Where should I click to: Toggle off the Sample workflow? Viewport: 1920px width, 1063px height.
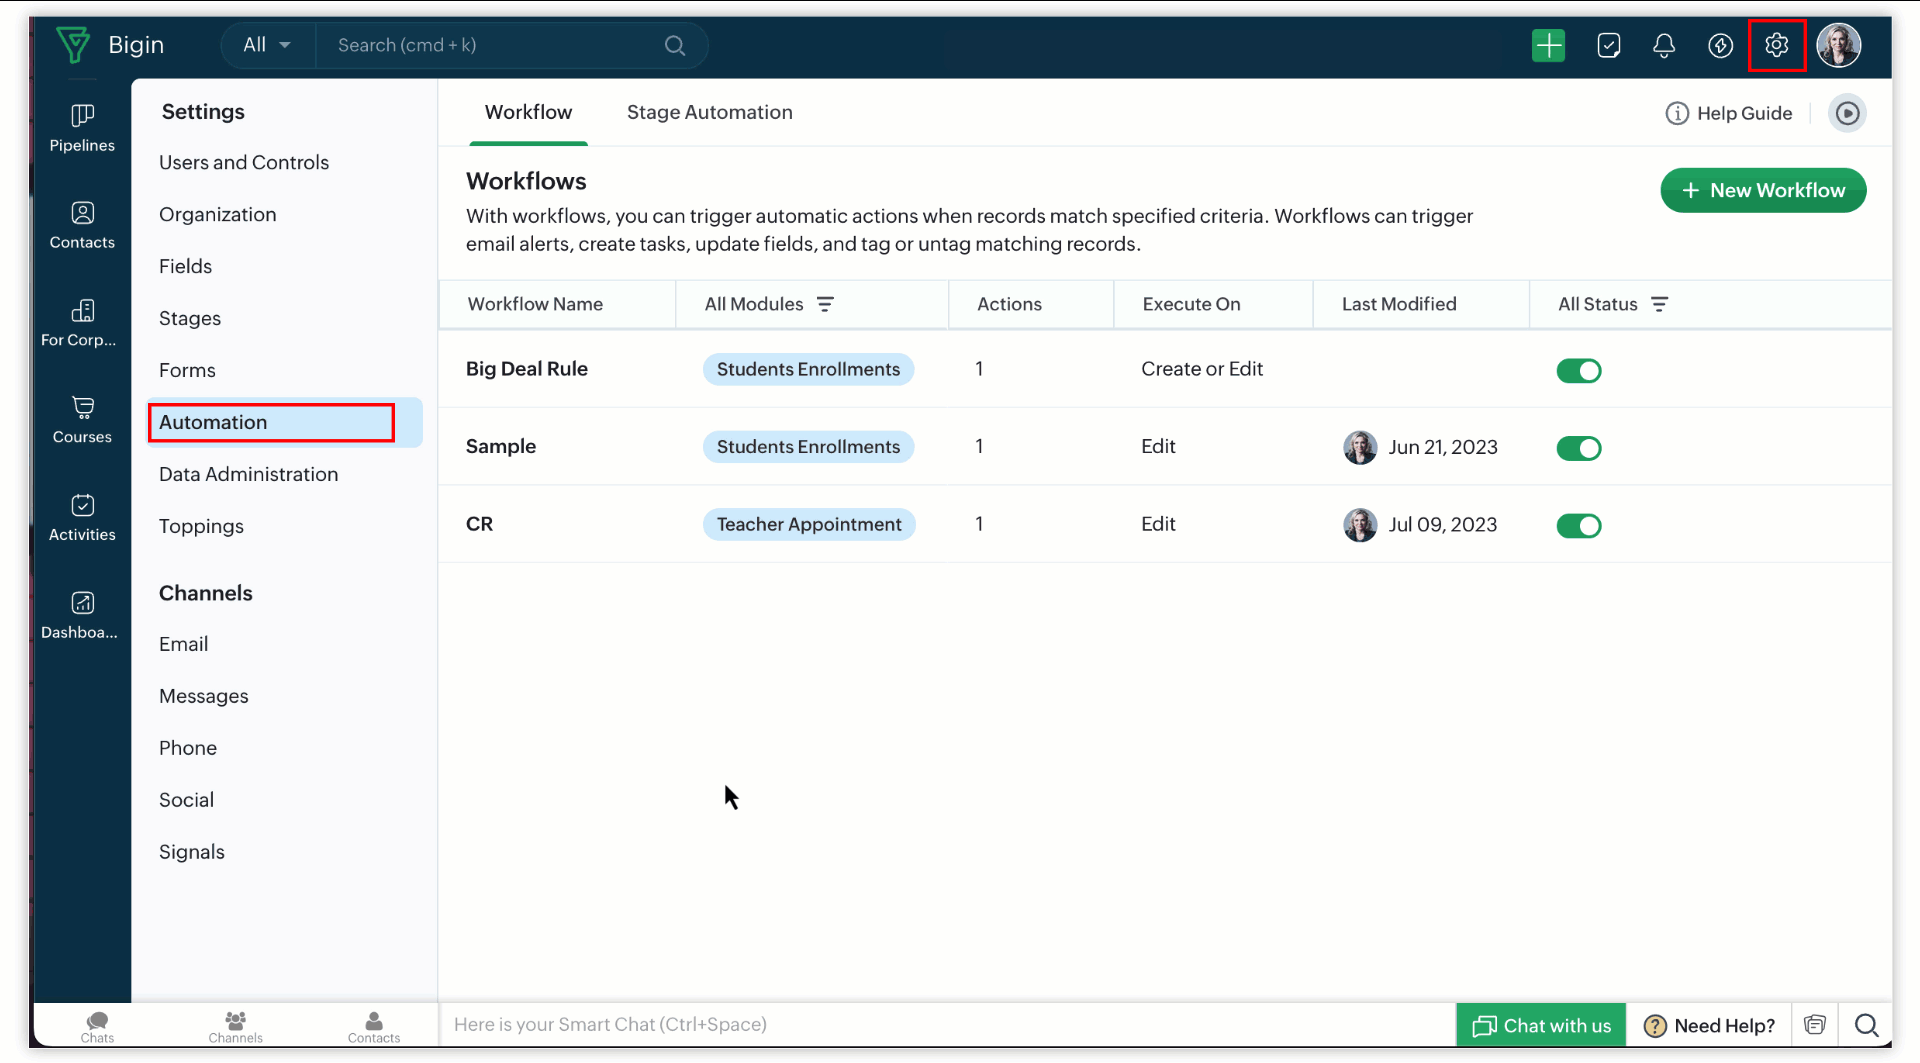click(1579, 448)
